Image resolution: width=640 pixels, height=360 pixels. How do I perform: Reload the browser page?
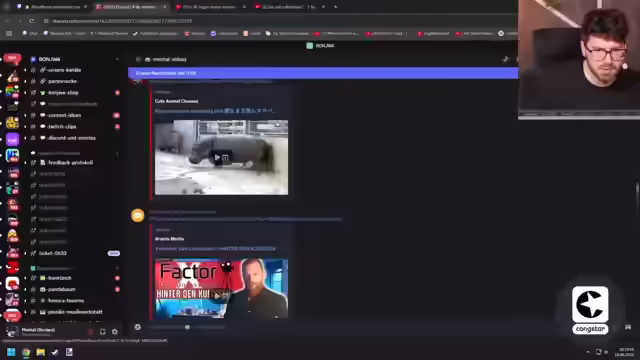[x=32, y=21]
